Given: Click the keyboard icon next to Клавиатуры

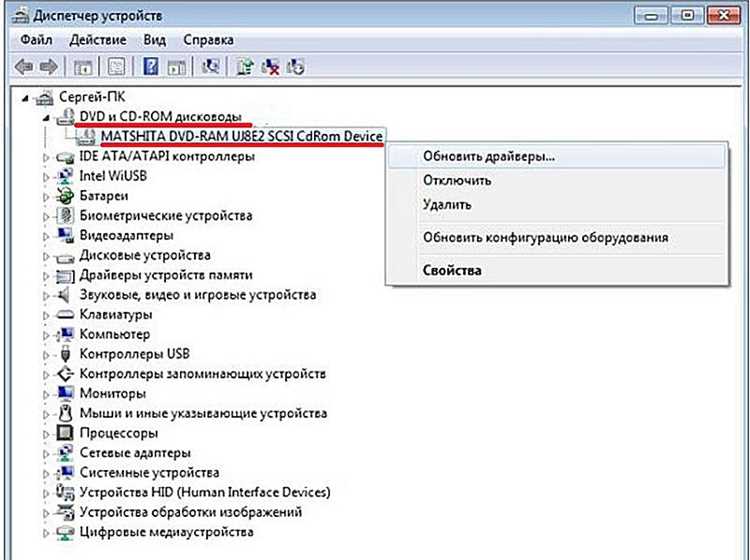Looking at the screenshot, I should click(65, 315).
